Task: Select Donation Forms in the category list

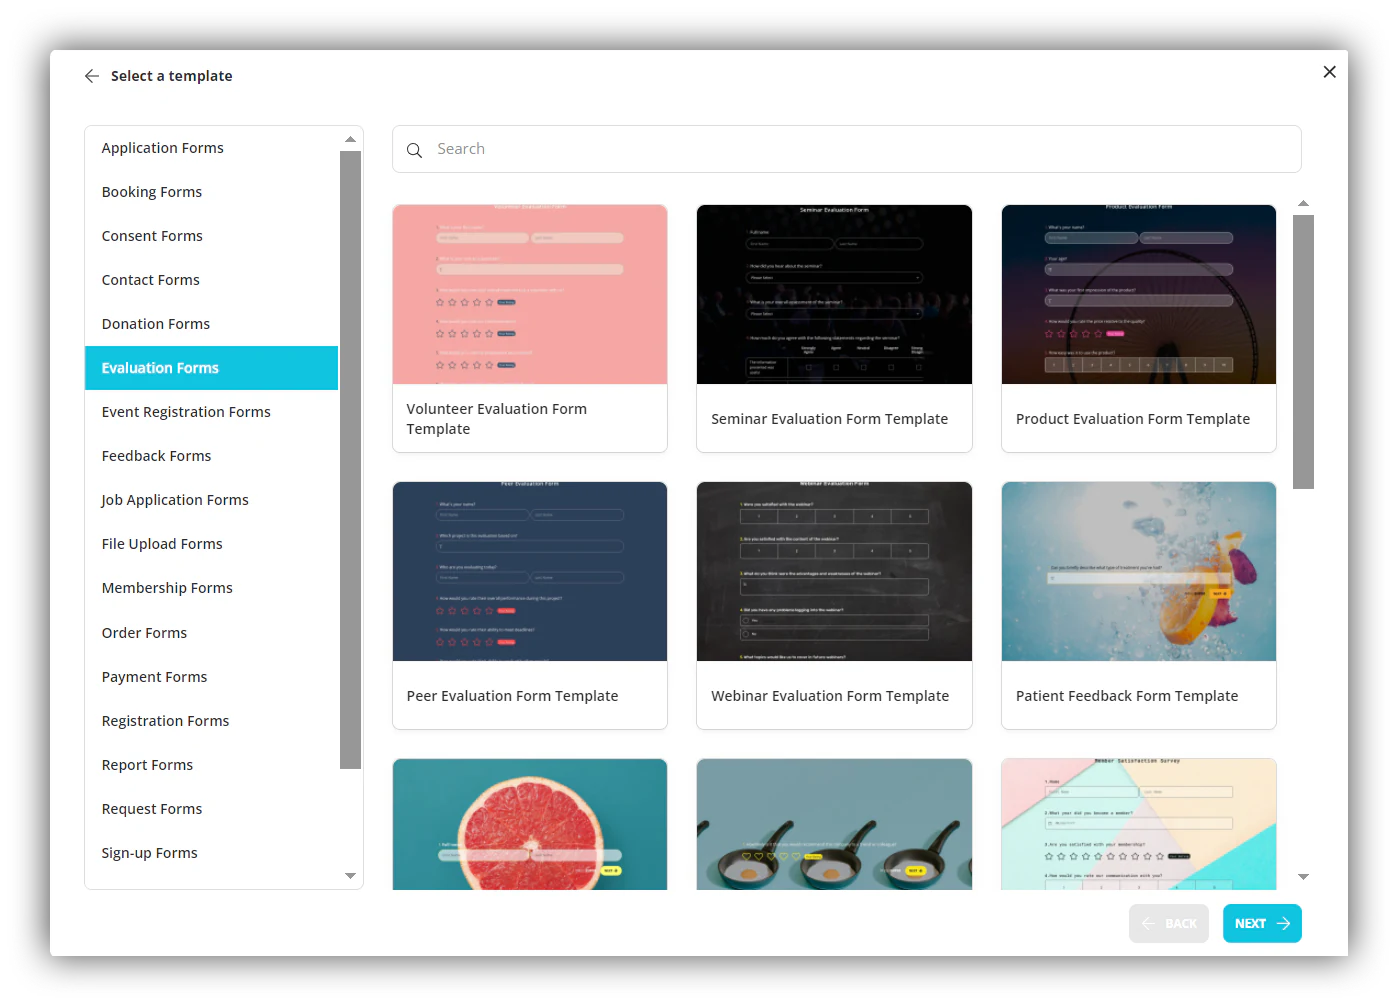Action: [211, 324]
